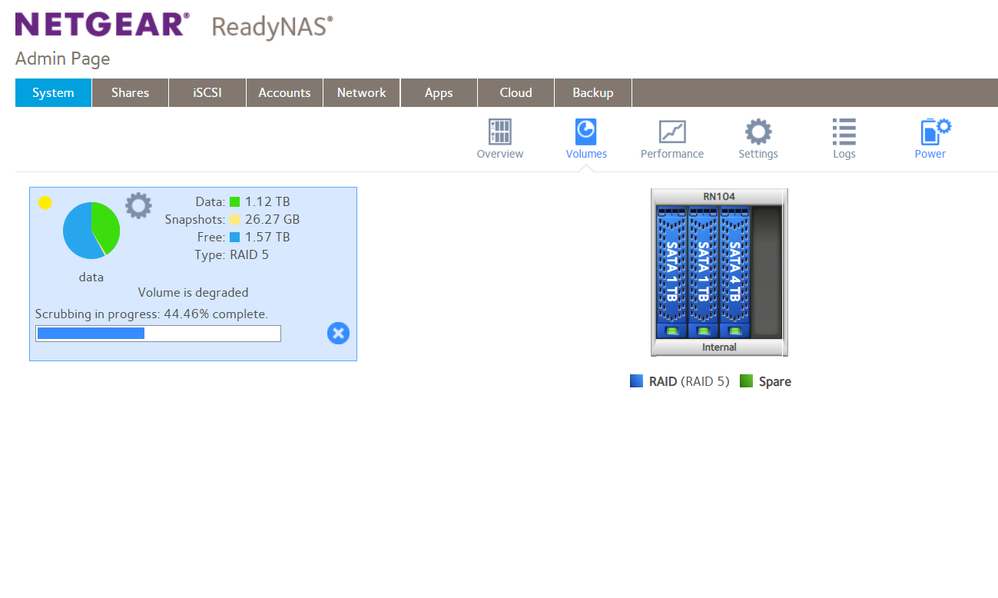The image size is (998, 598).
Task: Click the 'RN104' chassis label
Action: pos(719,197)
